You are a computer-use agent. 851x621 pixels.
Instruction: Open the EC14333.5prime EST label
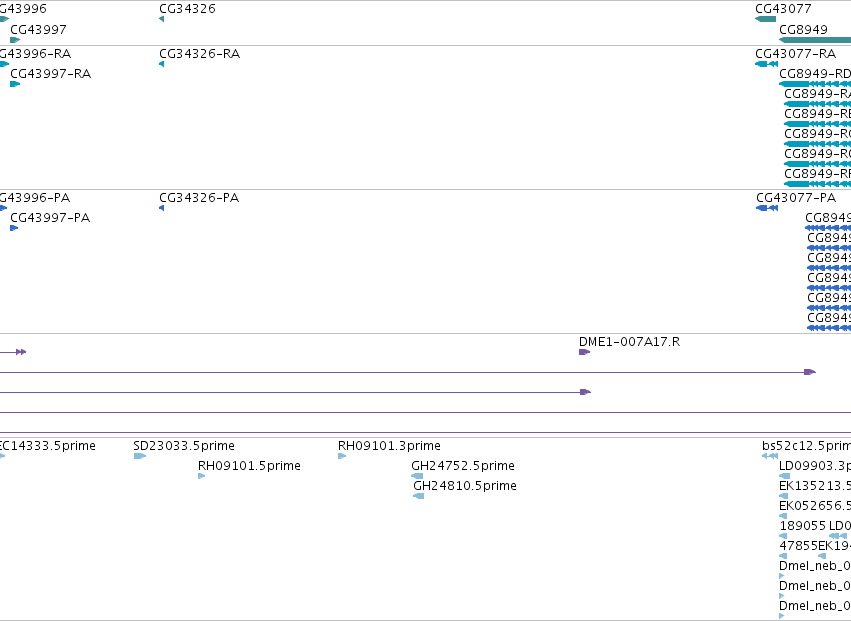pos(48,446)
